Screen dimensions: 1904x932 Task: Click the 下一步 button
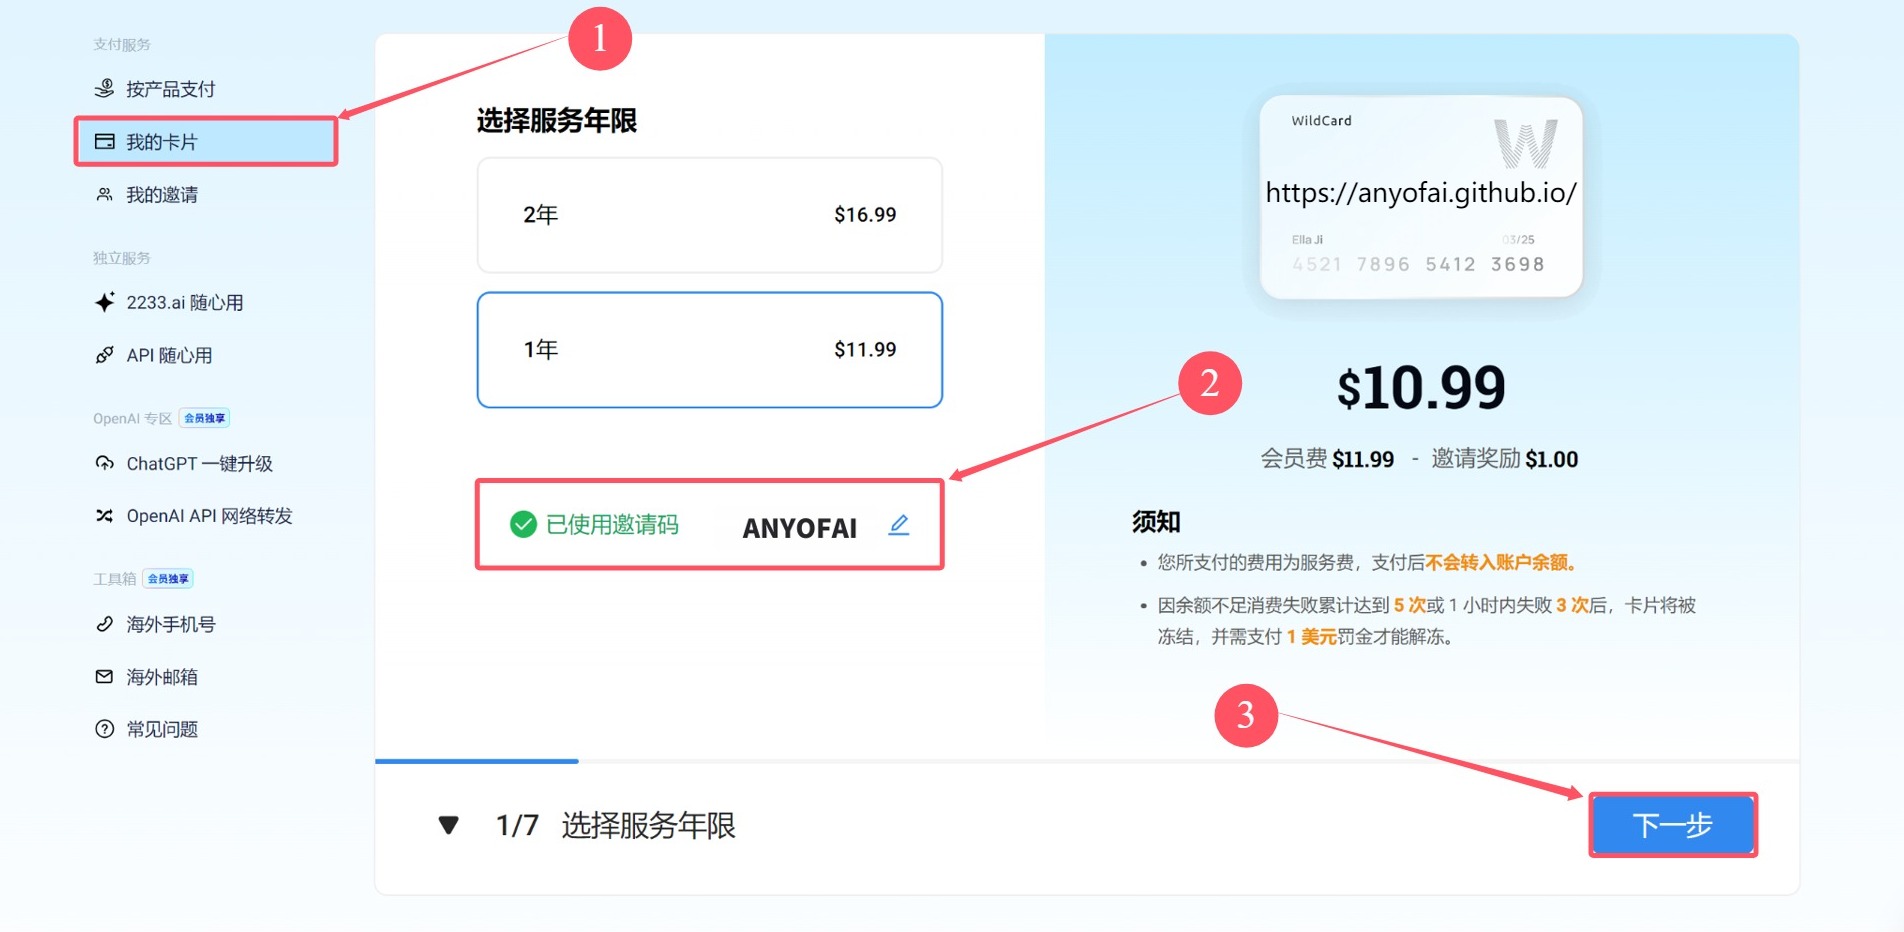pos(1673,825)
